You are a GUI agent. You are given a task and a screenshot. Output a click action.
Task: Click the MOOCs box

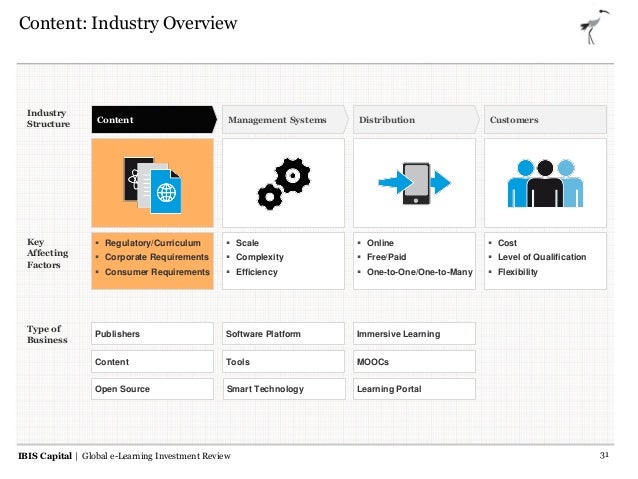[414, 362]
